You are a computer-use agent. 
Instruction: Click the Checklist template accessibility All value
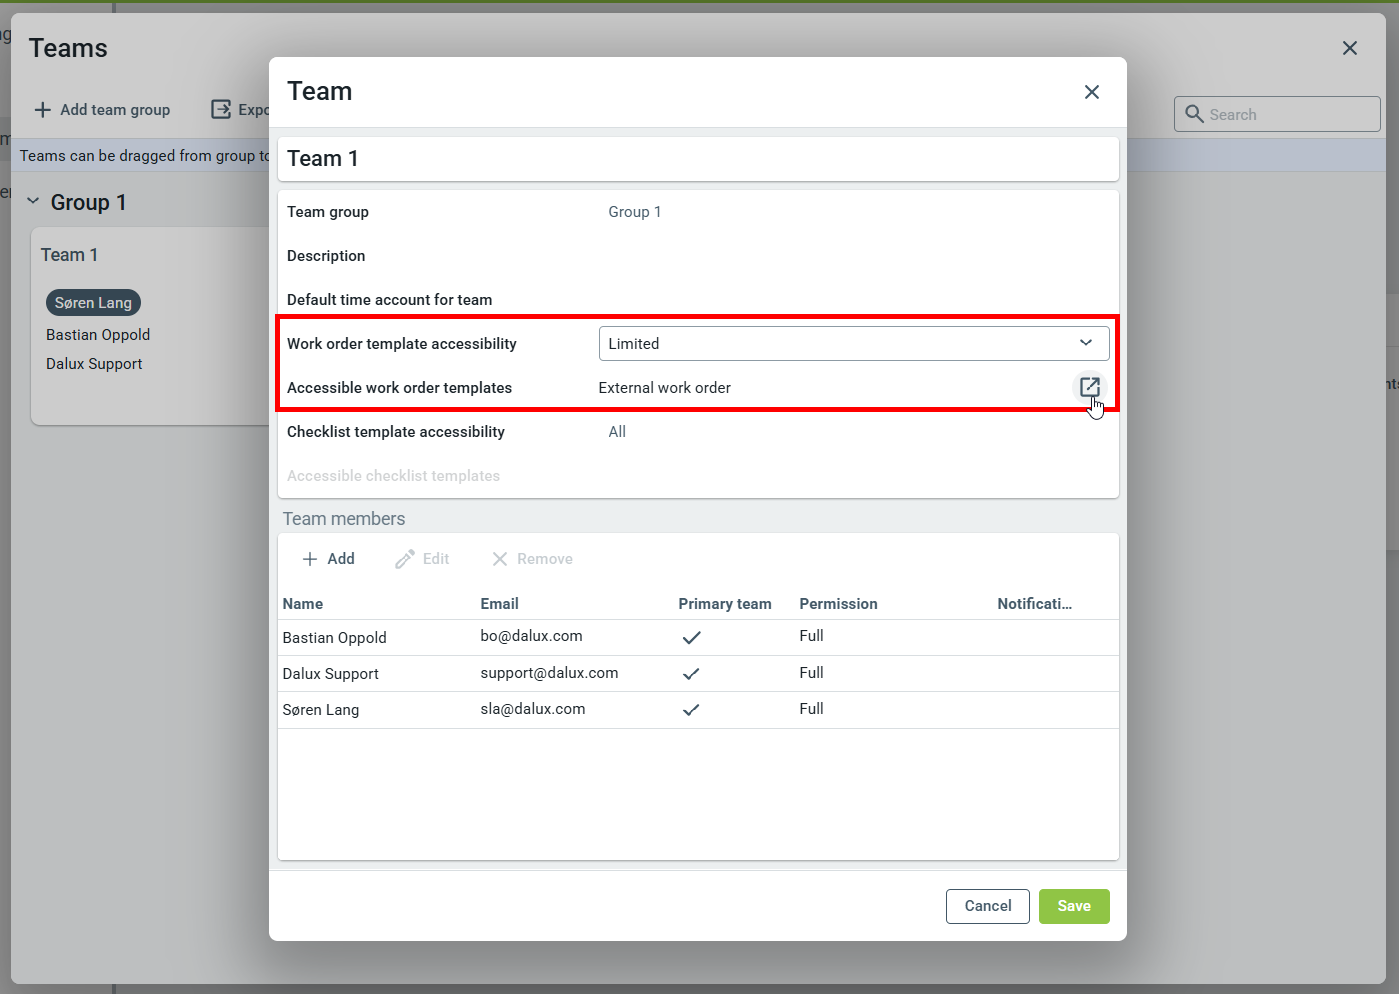(x=617, y=432)
